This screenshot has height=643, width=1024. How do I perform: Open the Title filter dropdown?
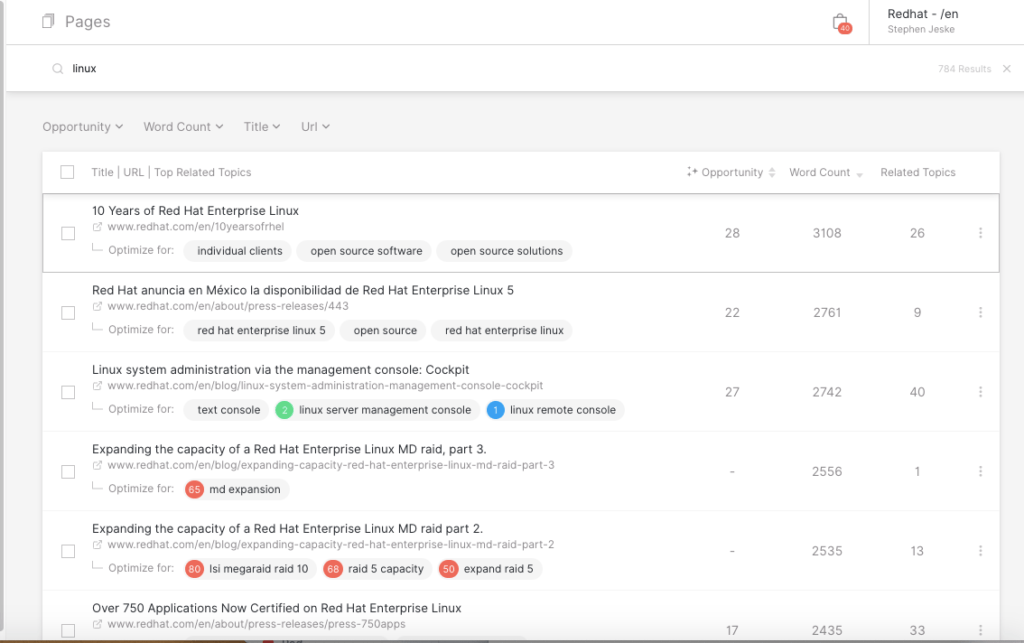pos(262,127)
